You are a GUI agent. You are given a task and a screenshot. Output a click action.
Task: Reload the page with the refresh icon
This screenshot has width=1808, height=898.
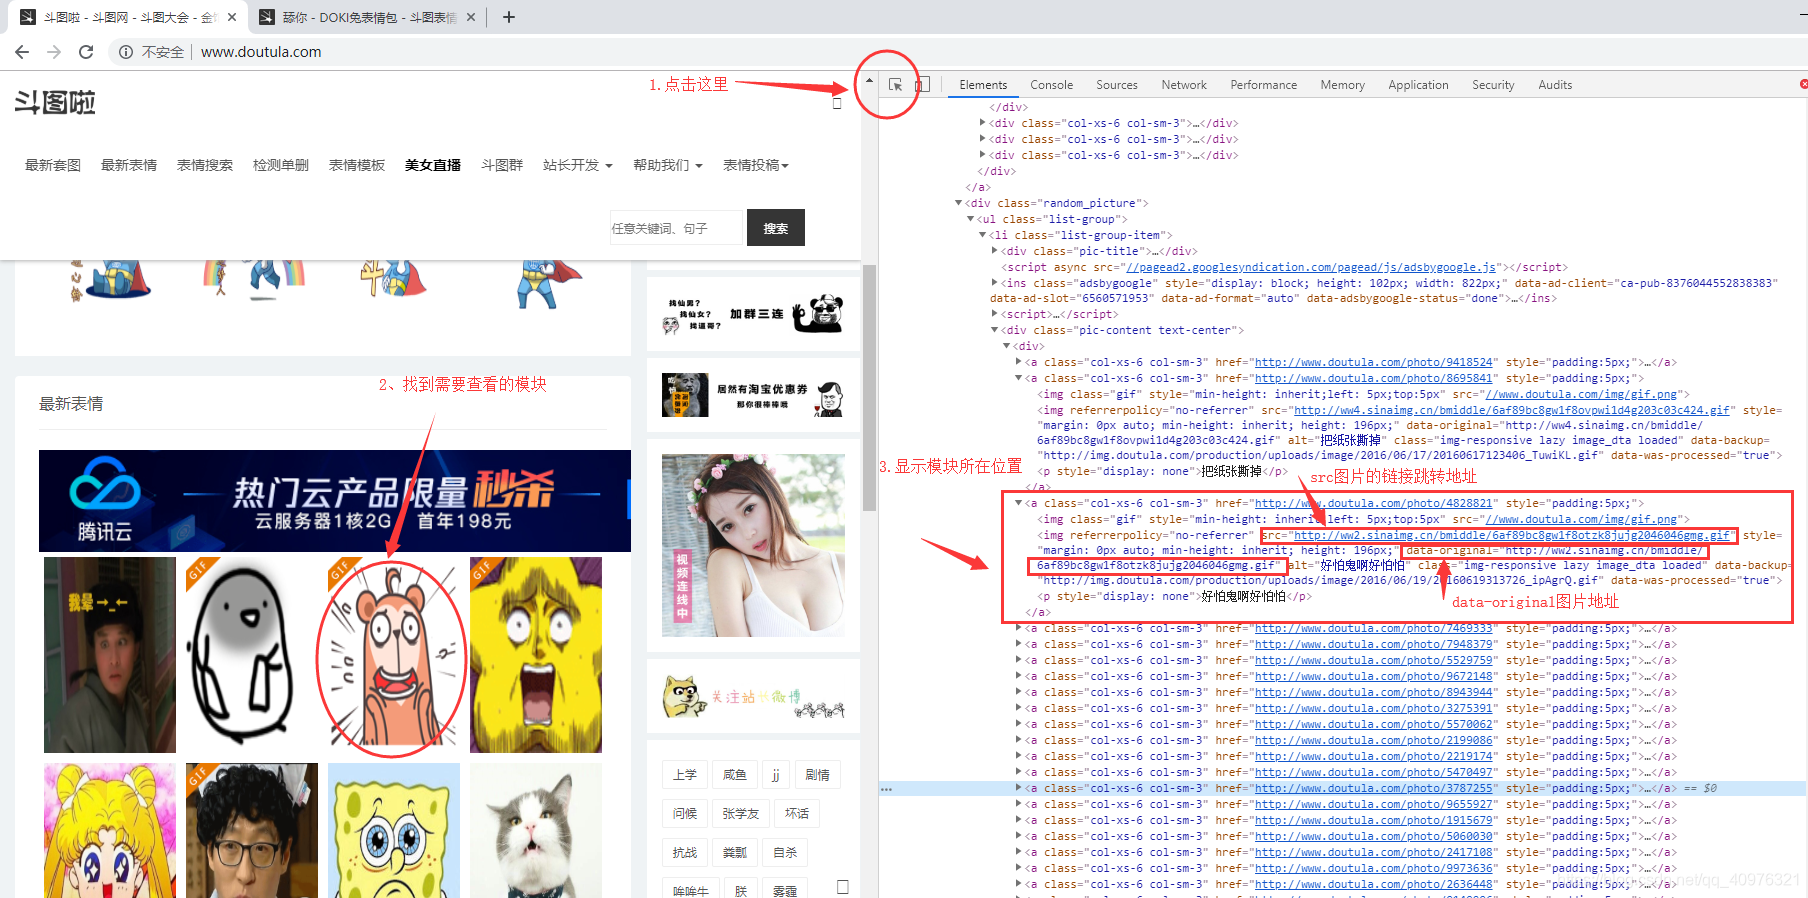pyautogui.click(x=86, y=52)
